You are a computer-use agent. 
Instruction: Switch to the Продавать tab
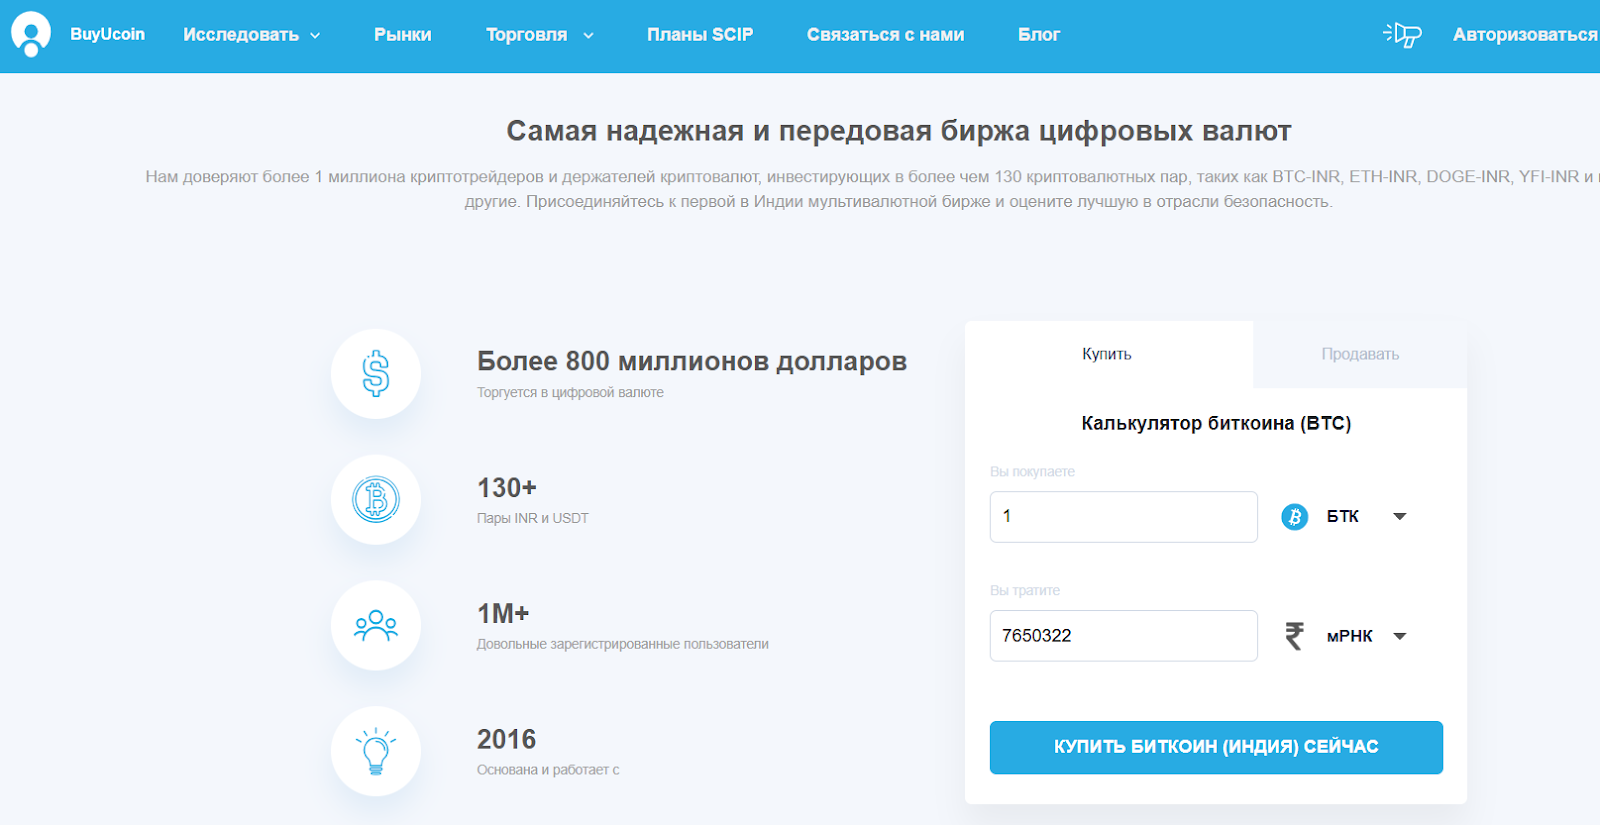pos(1360,354)
